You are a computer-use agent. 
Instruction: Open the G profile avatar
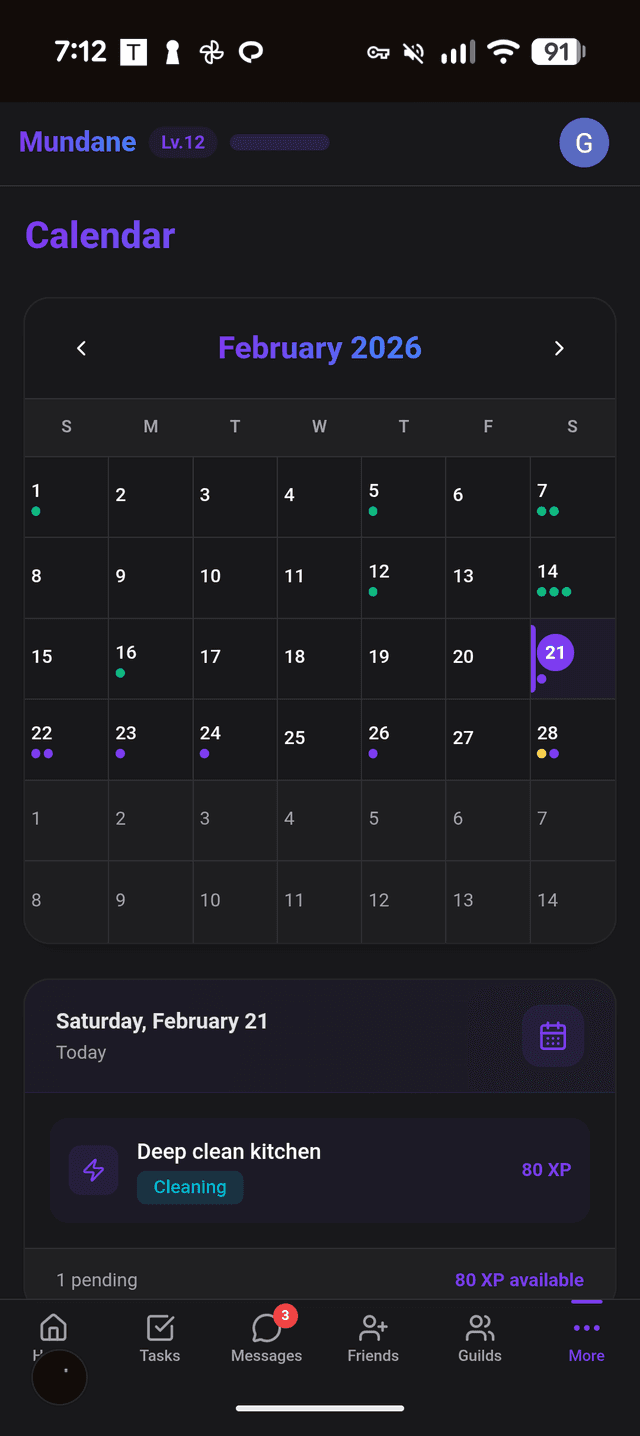coord(584,142)
